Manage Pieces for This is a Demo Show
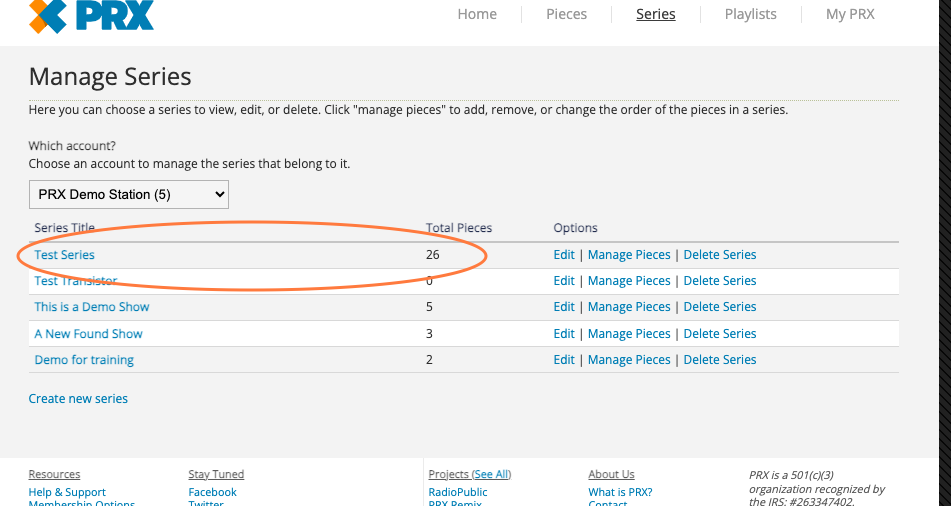The image size is (951, 506). tap(629, 307)
